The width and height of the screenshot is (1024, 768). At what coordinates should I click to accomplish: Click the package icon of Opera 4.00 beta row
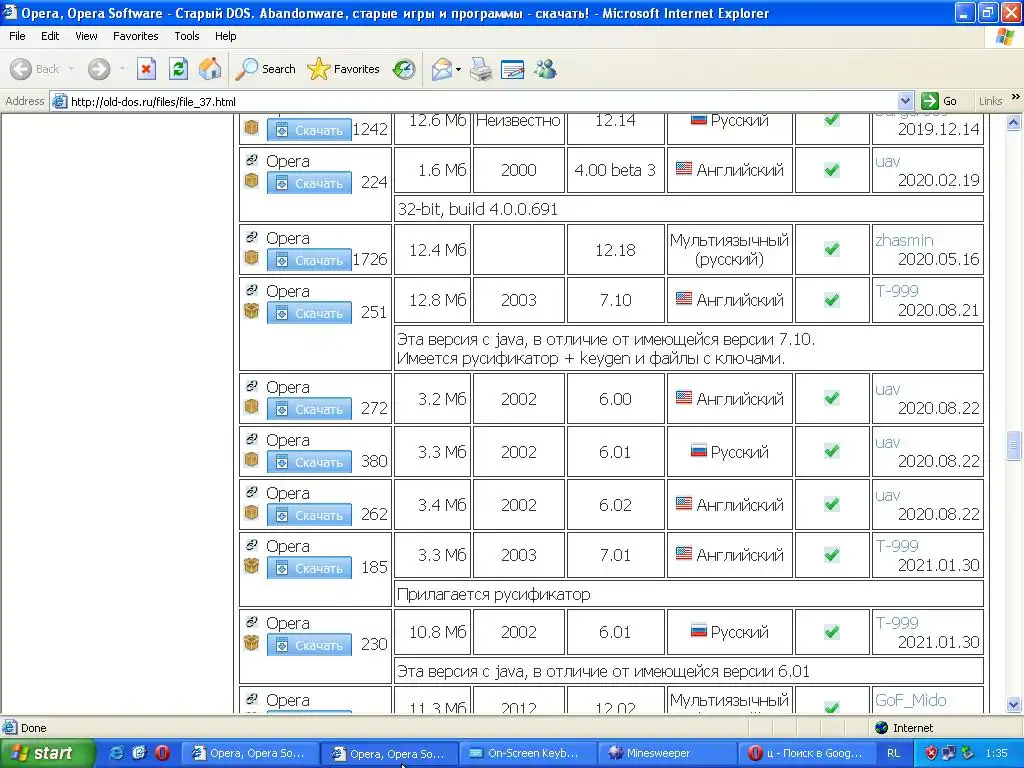click(x=251, y=181)
